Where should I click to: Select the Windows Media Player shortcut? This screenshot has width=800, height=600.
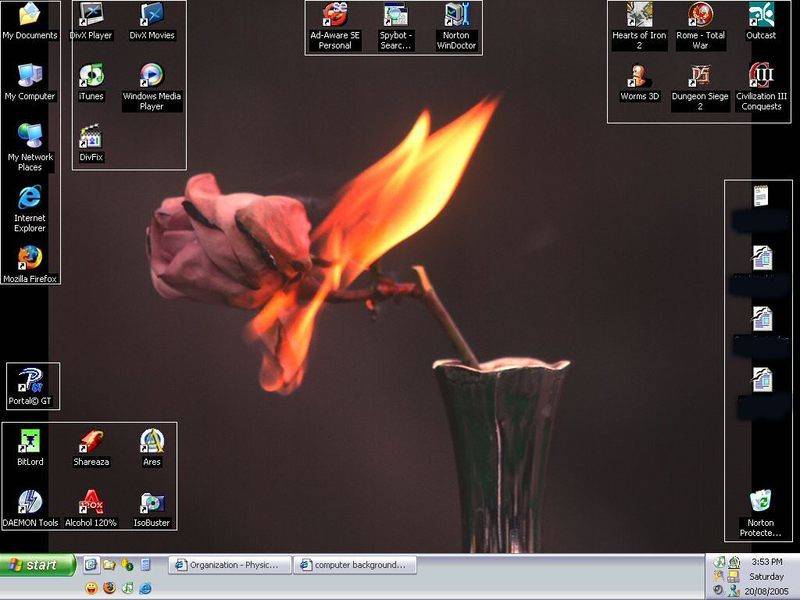[x=151, y=76]
